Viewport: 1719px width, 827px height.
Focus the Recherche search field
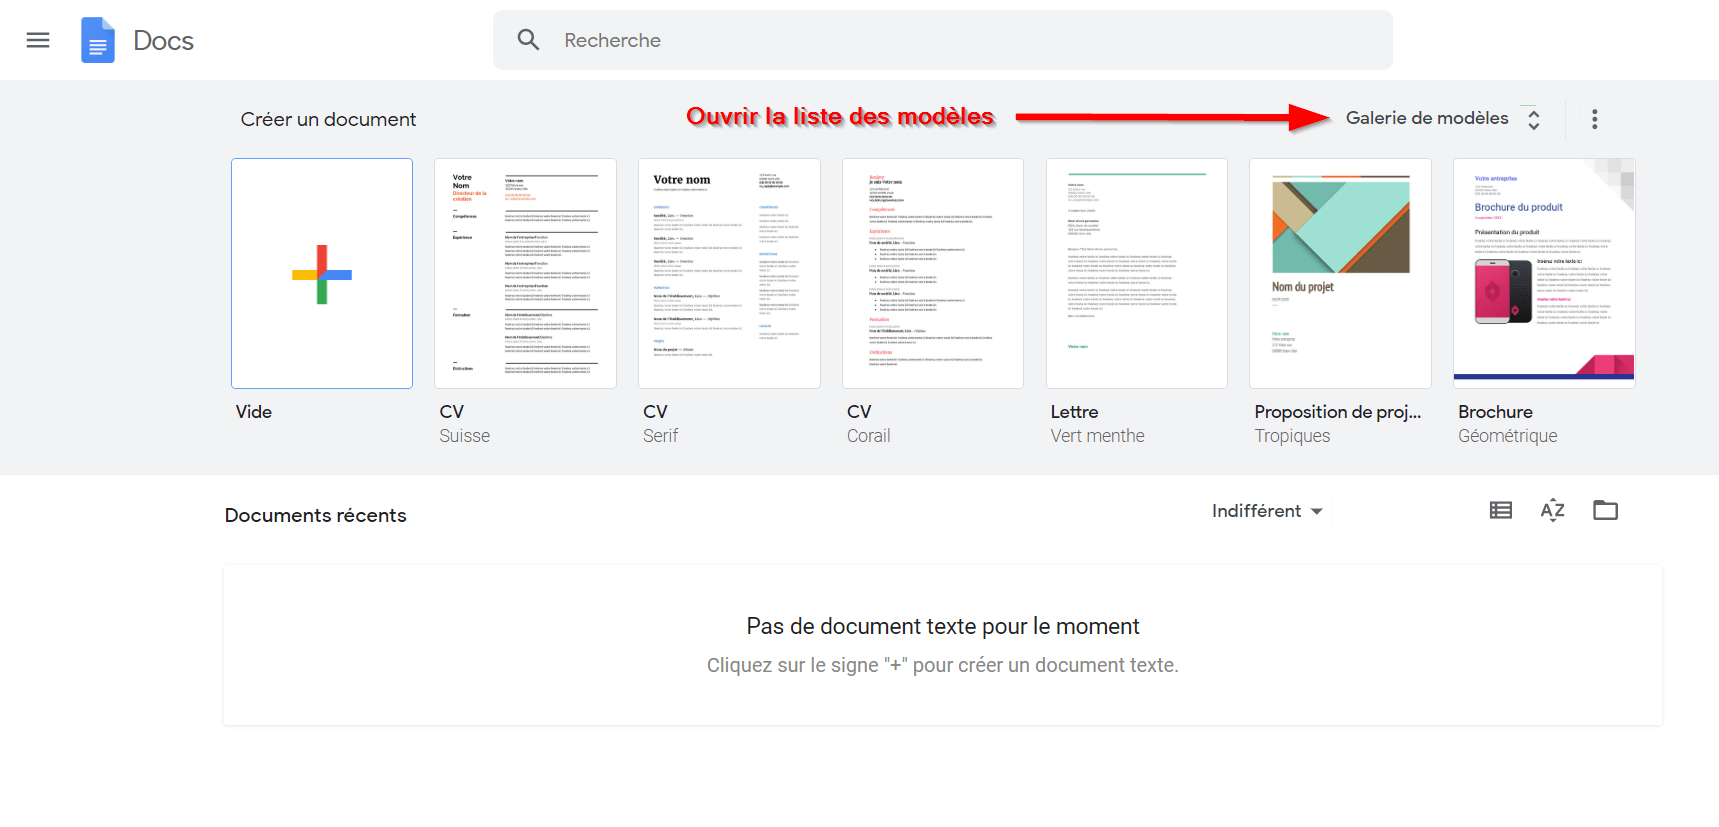pyautogui.click(x=942, y=40)
